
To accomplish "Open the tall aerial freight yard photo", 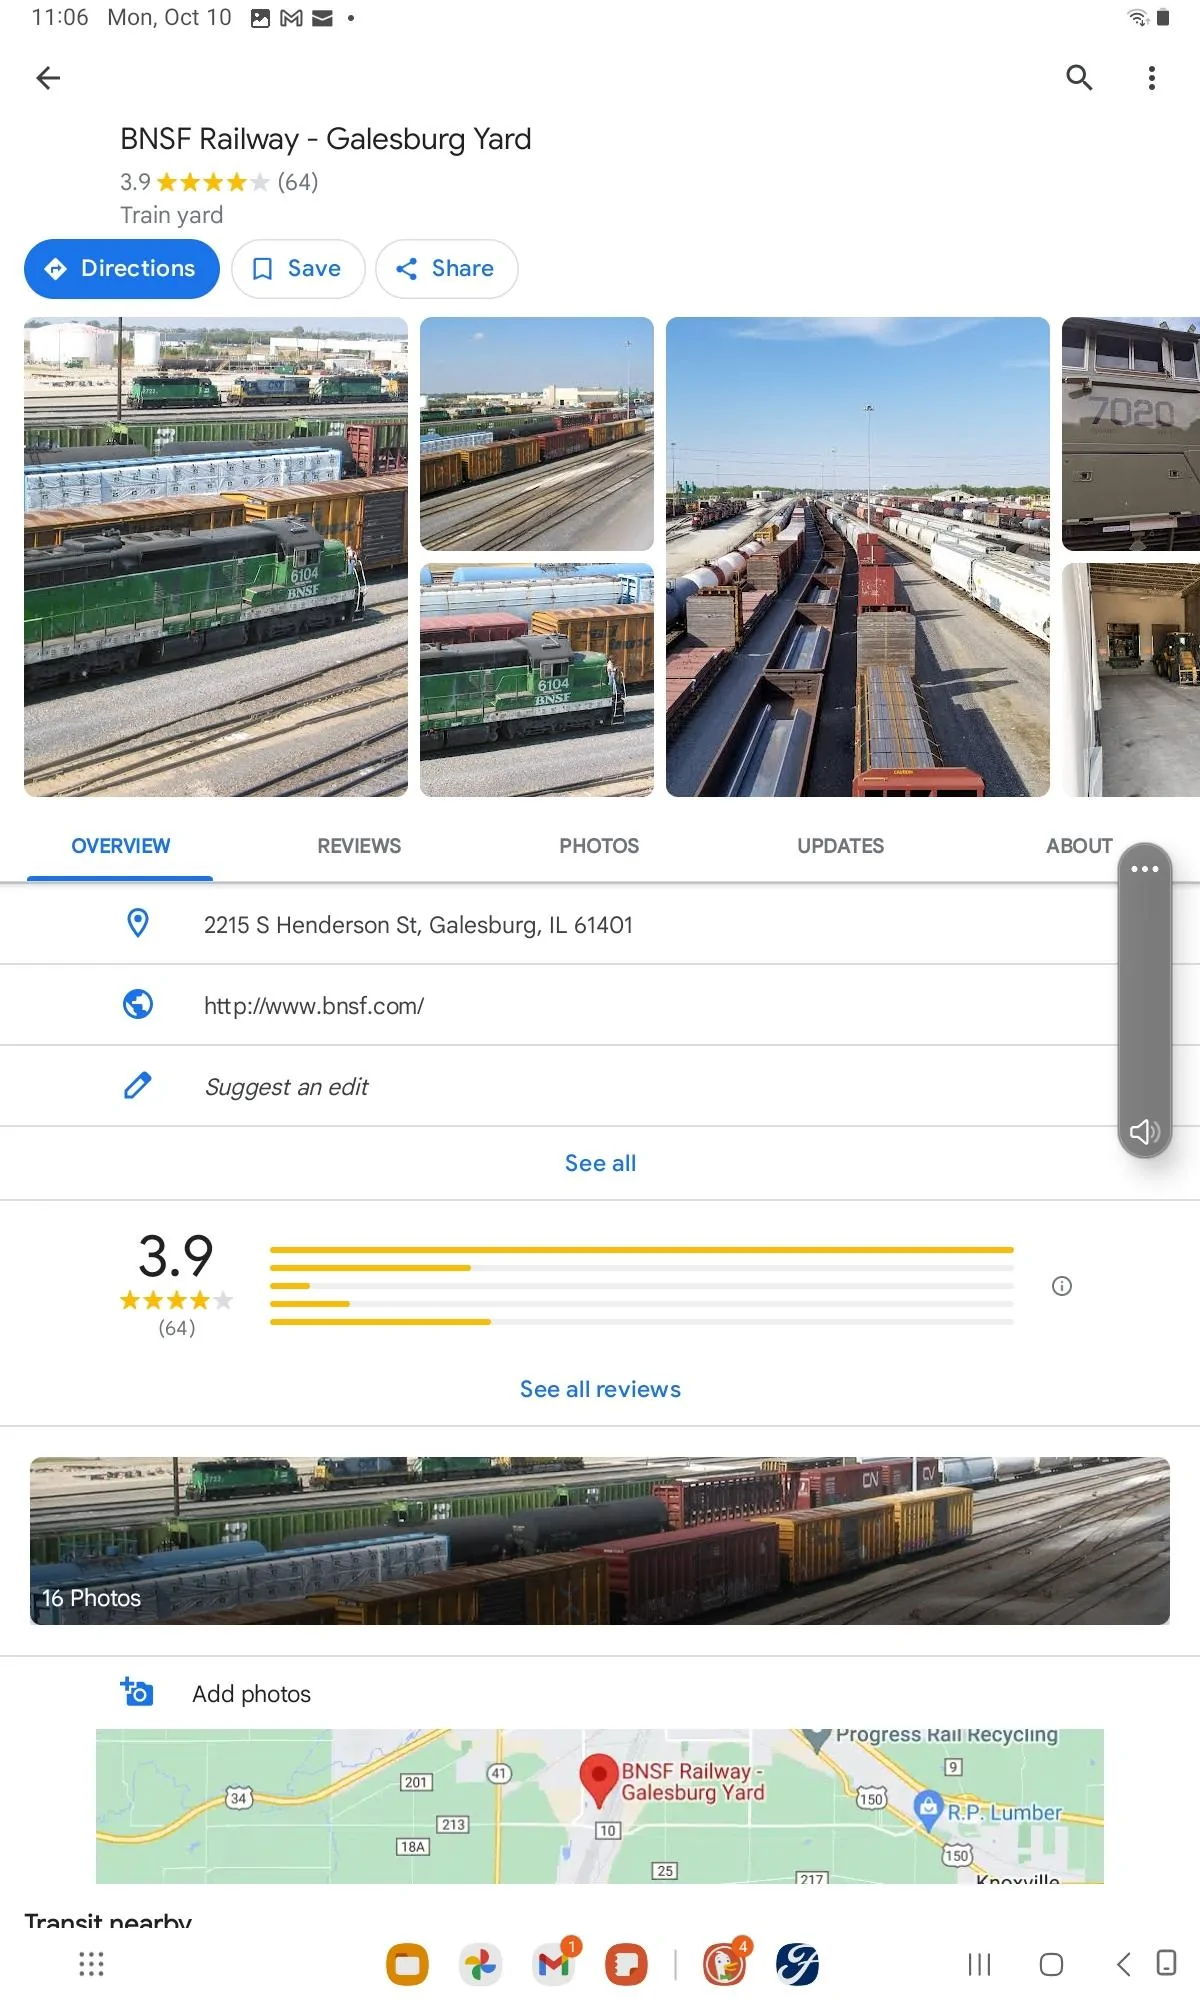I will (858, 557).
